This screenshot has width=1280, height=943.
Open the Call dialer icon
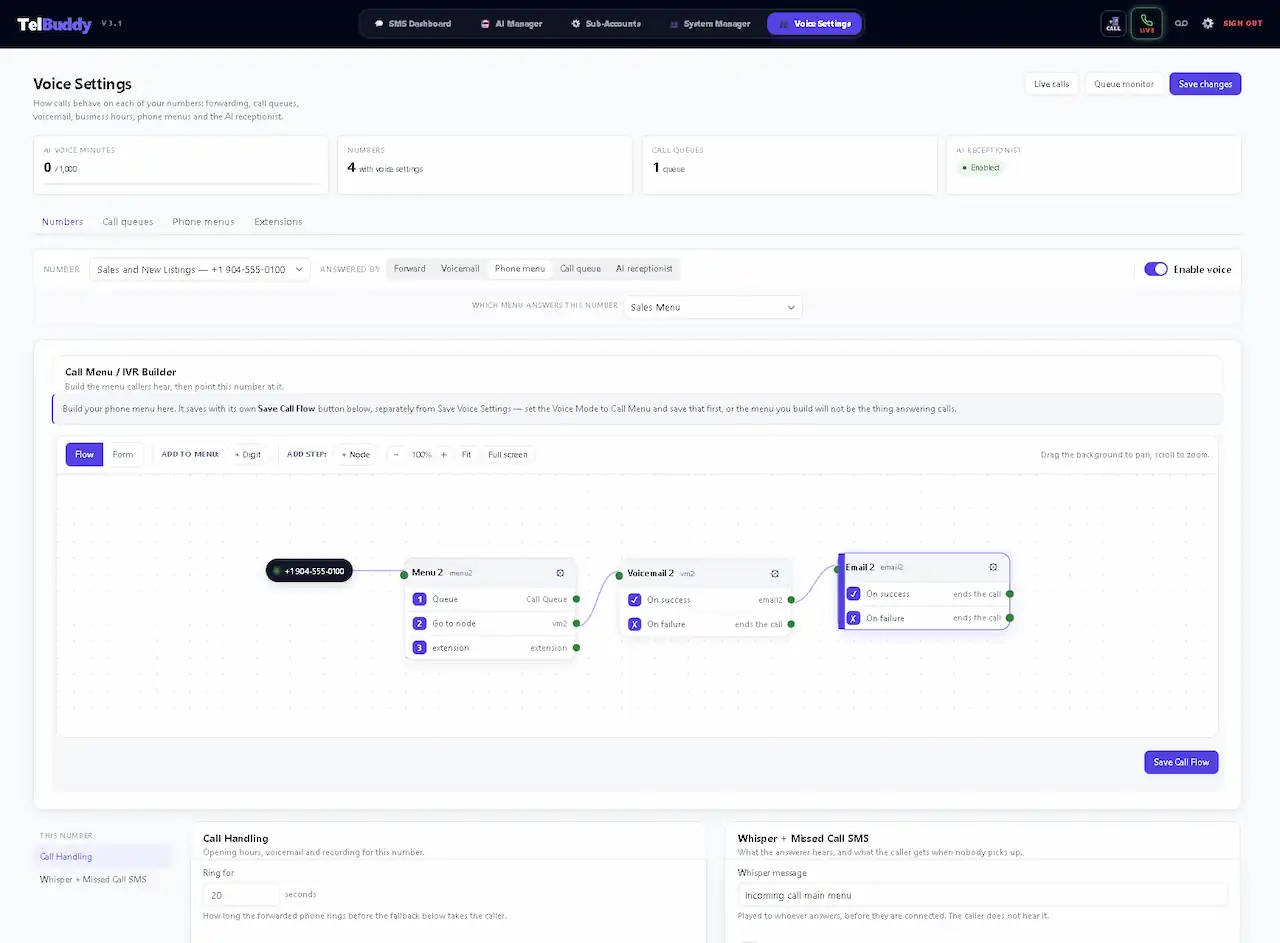[x=1113, y=23]
